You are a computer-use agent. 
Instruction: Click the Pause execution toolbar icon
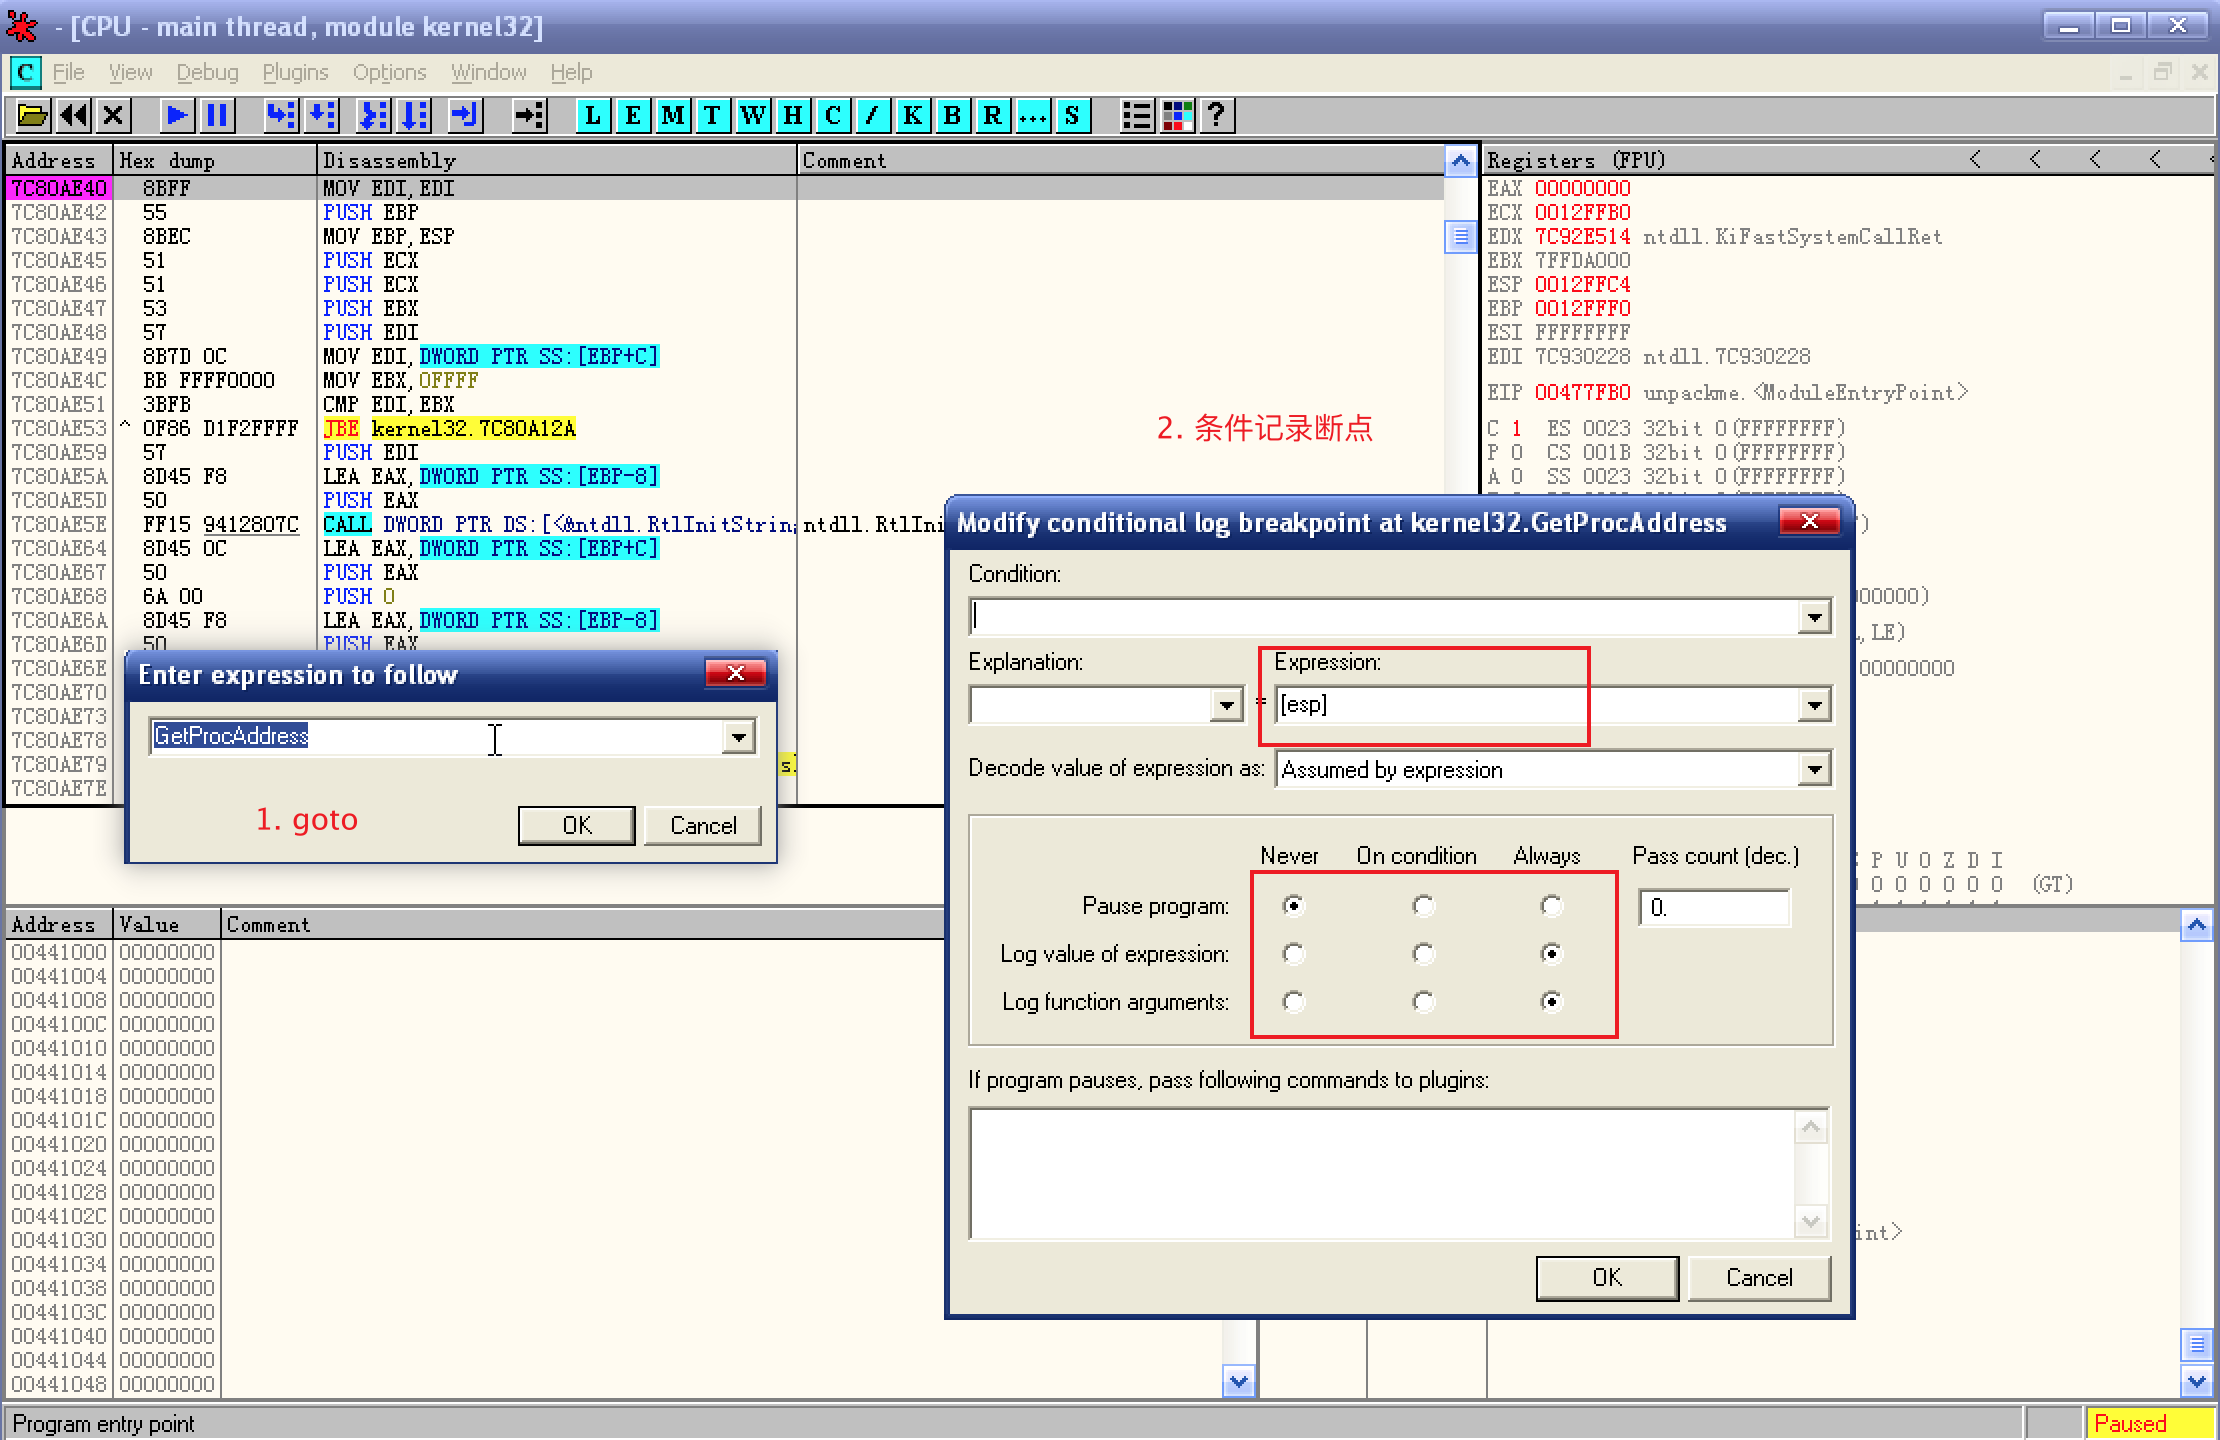click(x=217, y=116)
